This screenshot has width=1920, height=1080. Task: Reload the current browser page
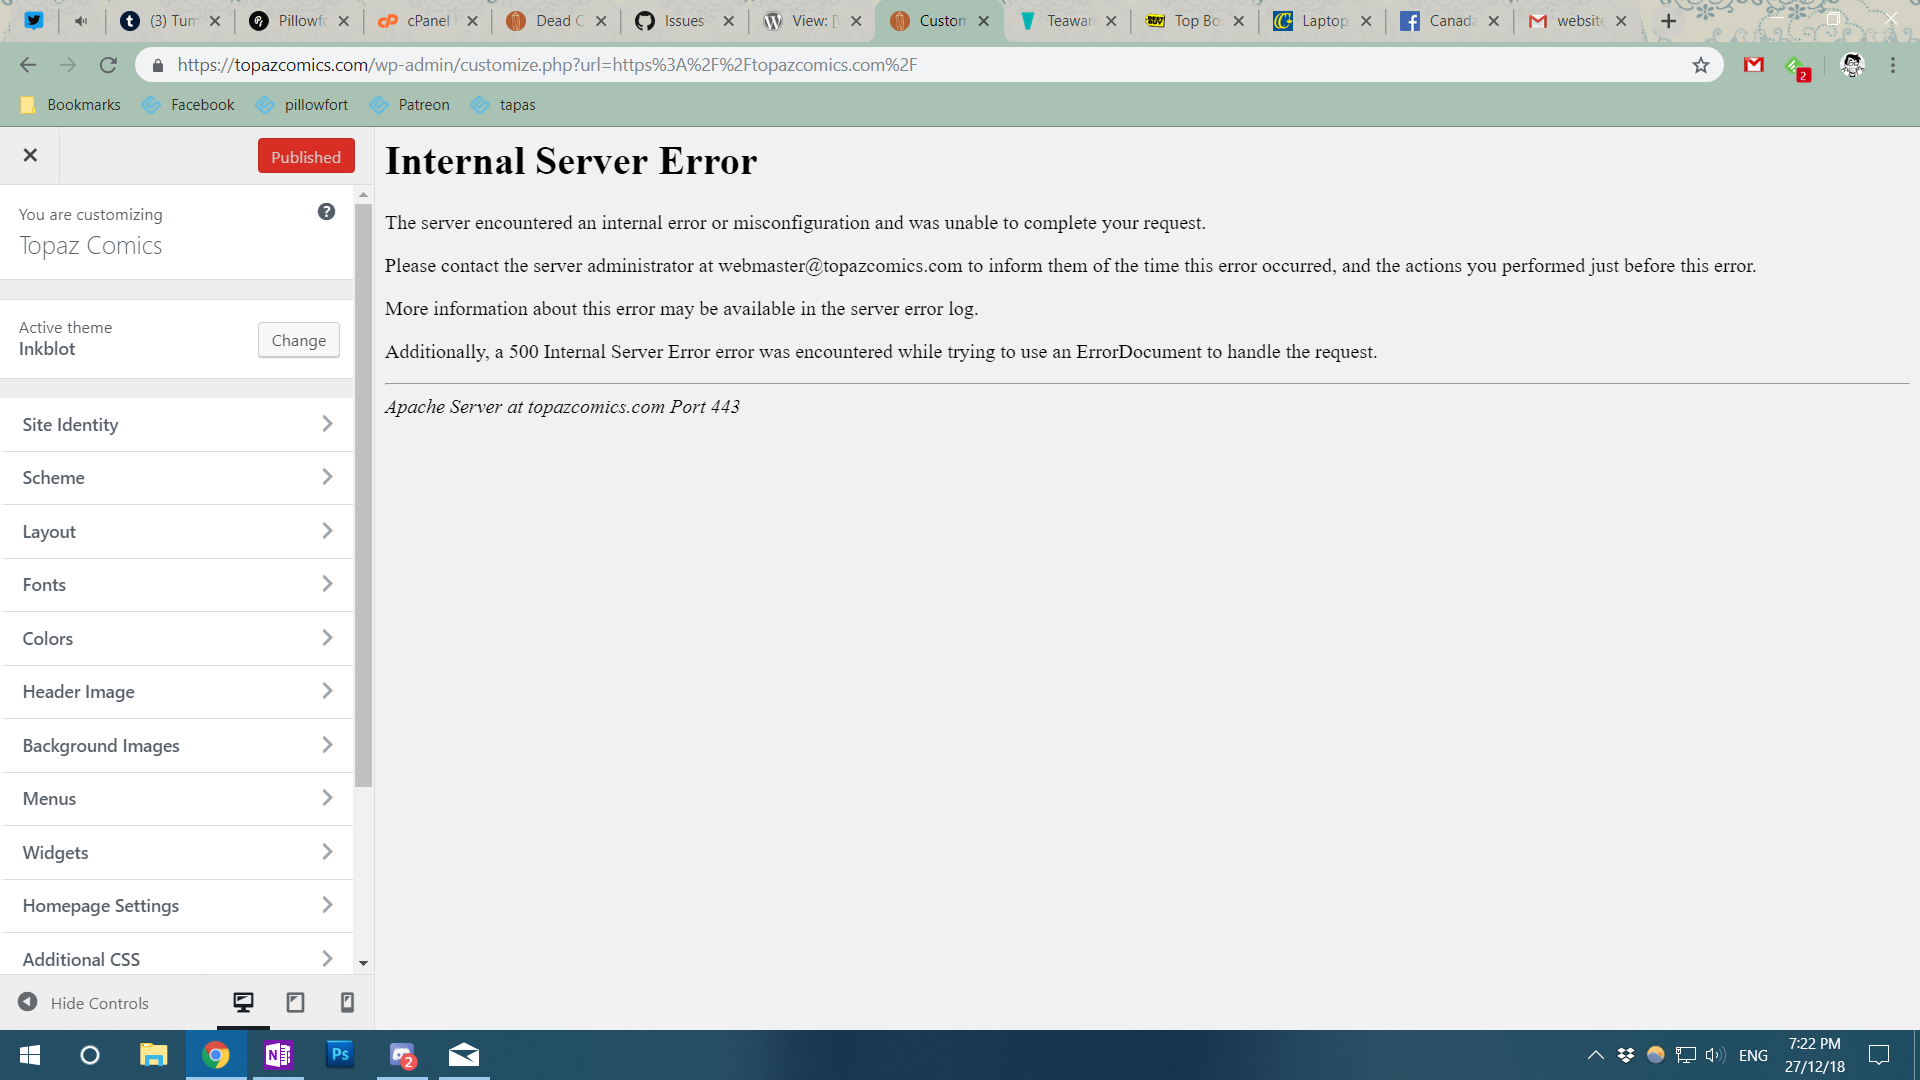point(108,65)
